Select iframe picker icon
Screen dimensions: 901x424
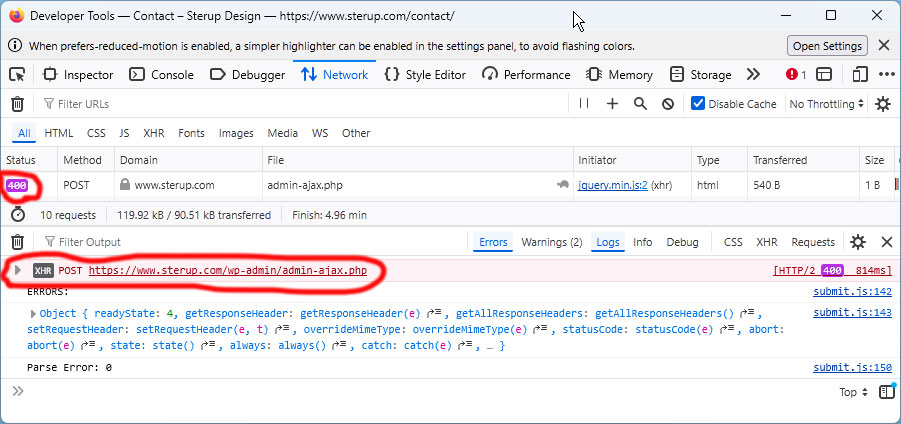825,75
